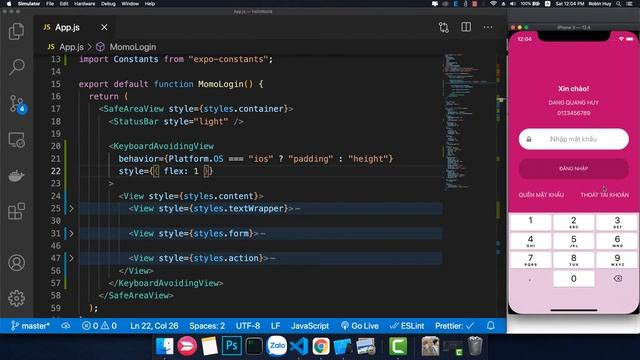This screenshot has width=640, height=360.
Task: Open the File menu in menu bar
Action: pyautogui.click(x=50, y=4)
